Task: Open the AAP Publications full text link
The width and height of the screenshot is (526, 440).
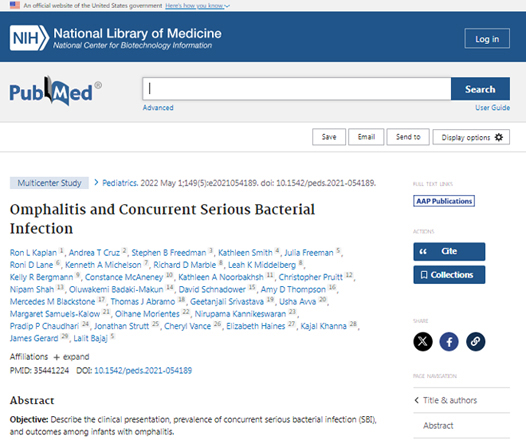Action: 444,201
